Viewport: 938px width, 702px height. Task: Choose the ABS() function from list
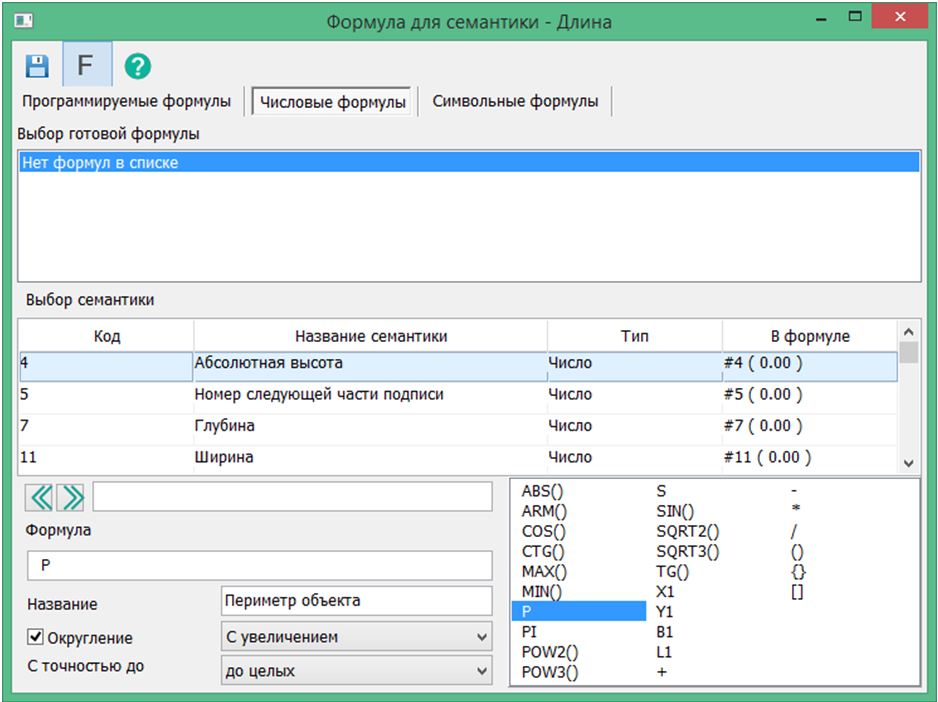[544, 491]
